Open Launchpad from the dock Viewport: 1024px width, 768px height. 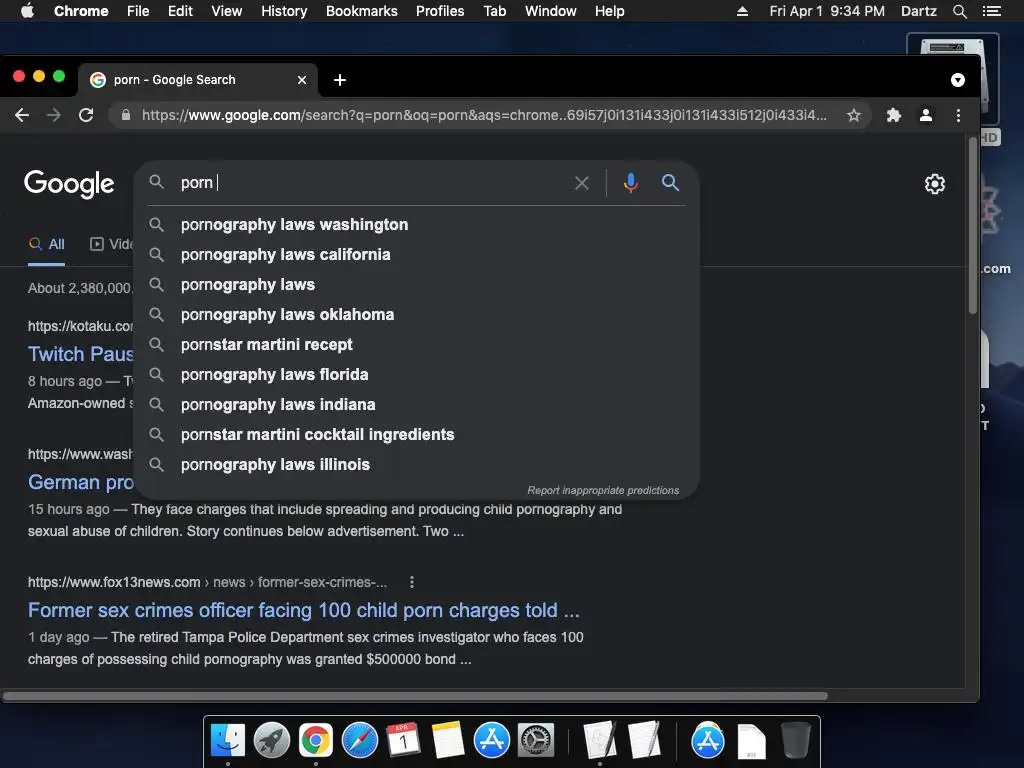(x=272, y=741)
